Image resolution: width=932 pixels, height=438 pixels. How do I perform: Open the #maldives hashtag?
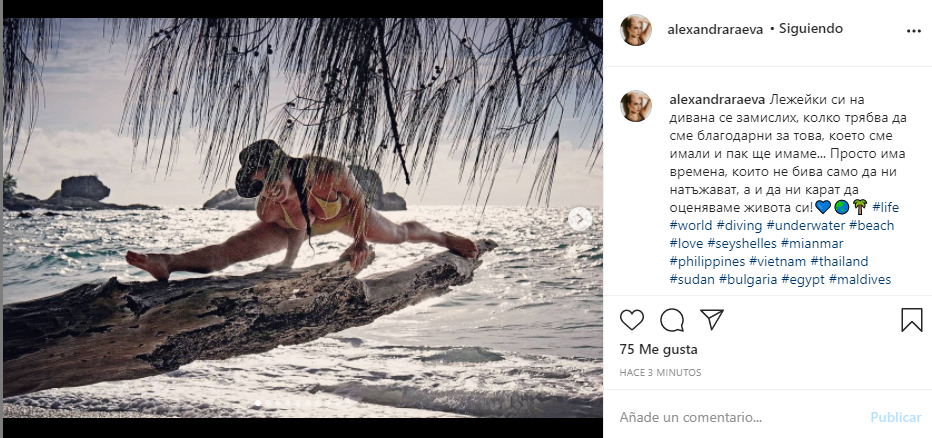pos(860,279)
